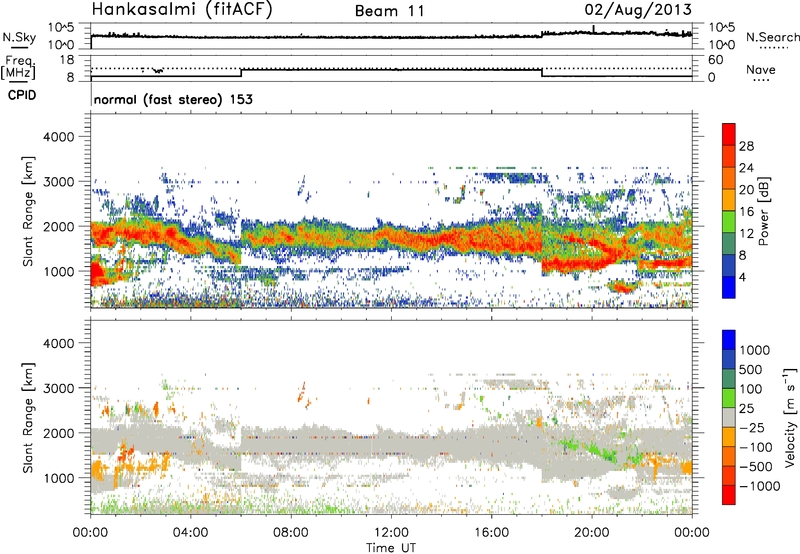Click the CPID label
Viewport: 800px width, 554px height.
(x=22, y=95)
